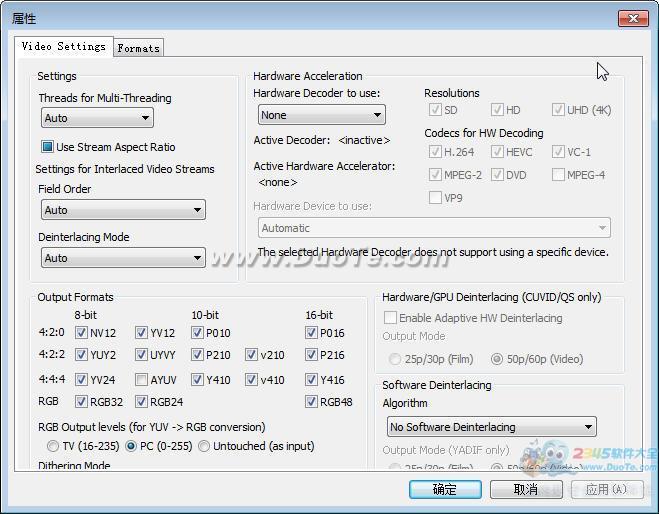Uncheck the Y410 output format
Viewport: 659px width, 514px height.
click(x=197, y=380)
